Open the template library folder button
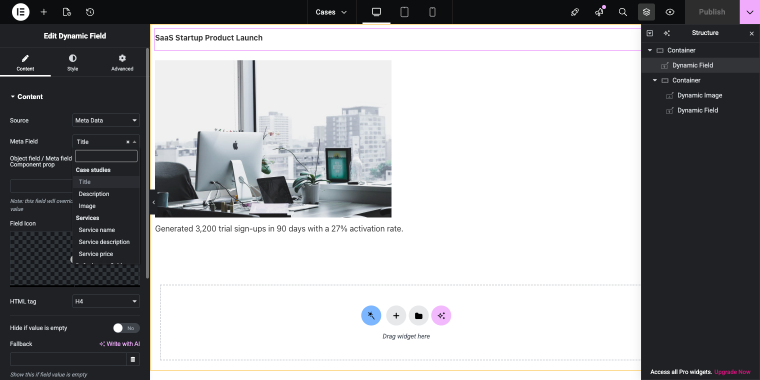Viewport: 760px width, 380px height. [x=419, y=316]
